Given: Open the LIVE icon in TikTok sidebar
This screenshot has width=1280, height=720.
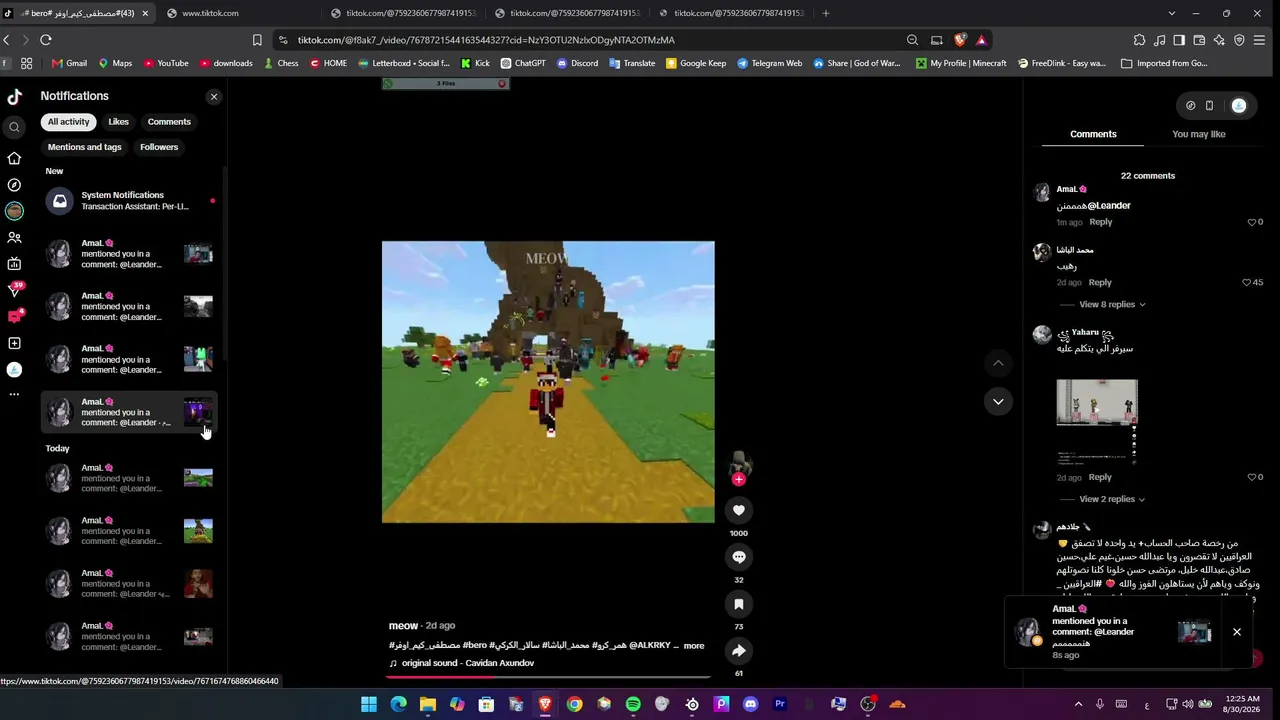Looking at the screenshot, I should click(14, 264).
